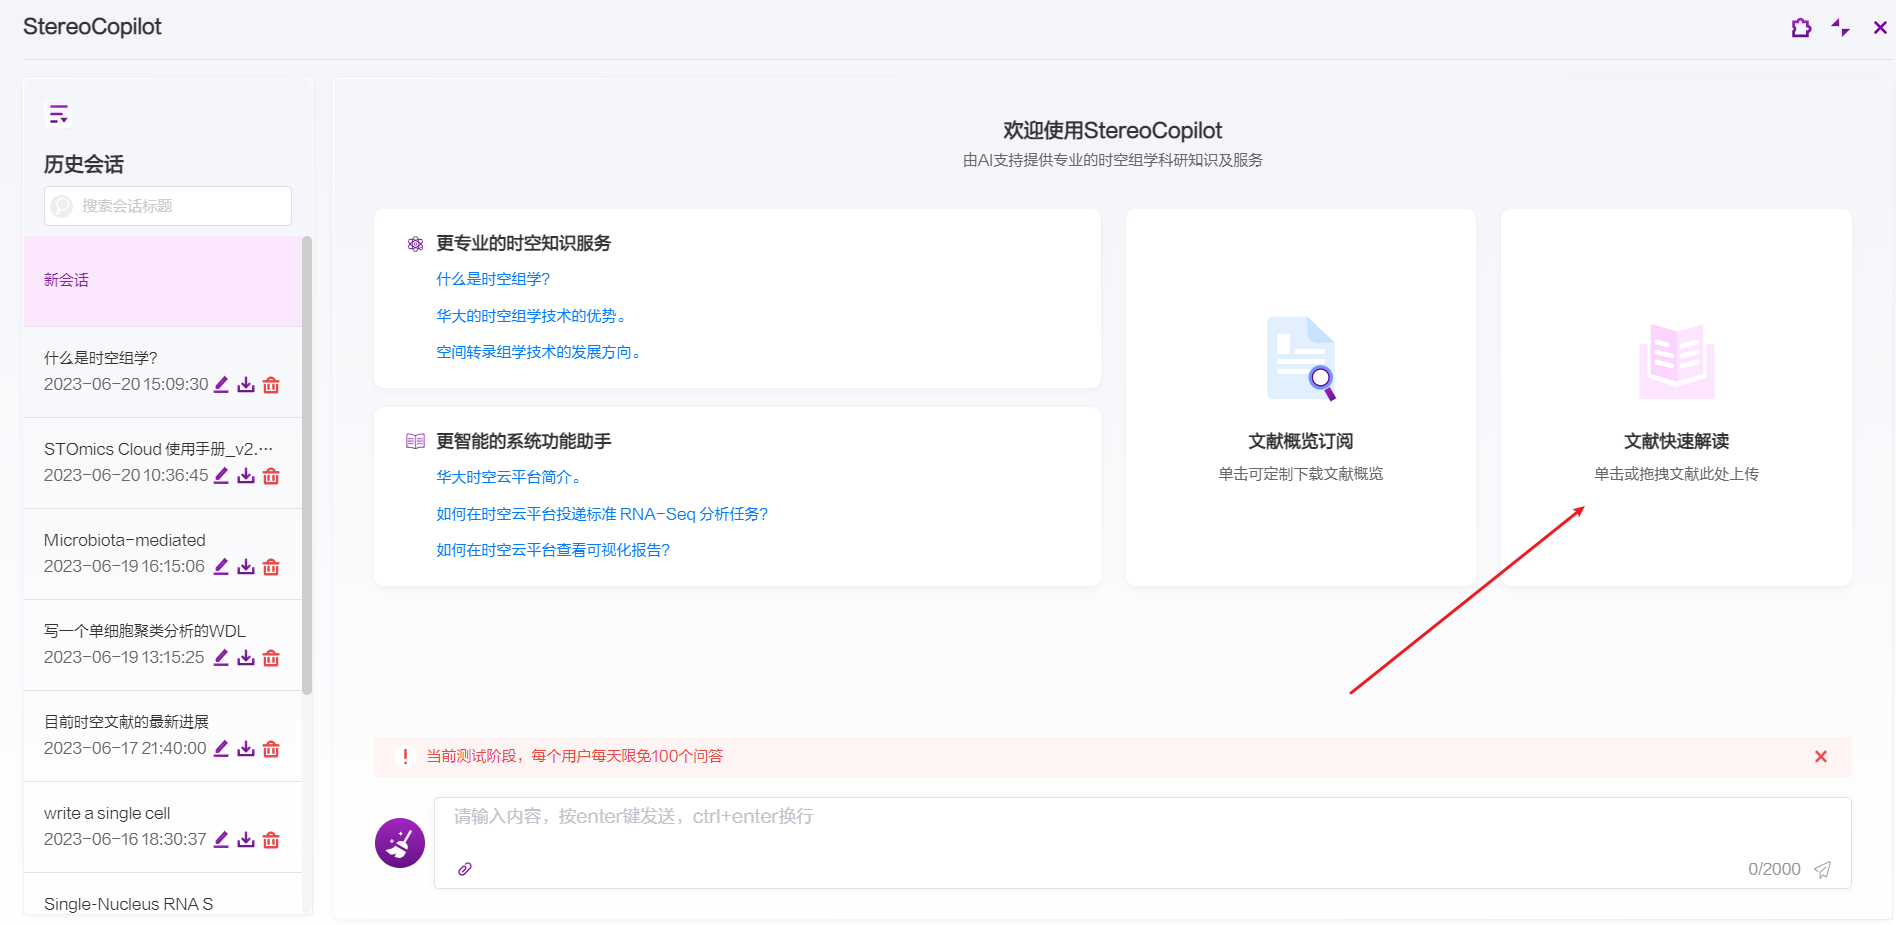The height and width of the screenshot is (925, 1896).
Task: Open the 写一个单细胞聚类分析的WDL conversation
Action: 163,645
